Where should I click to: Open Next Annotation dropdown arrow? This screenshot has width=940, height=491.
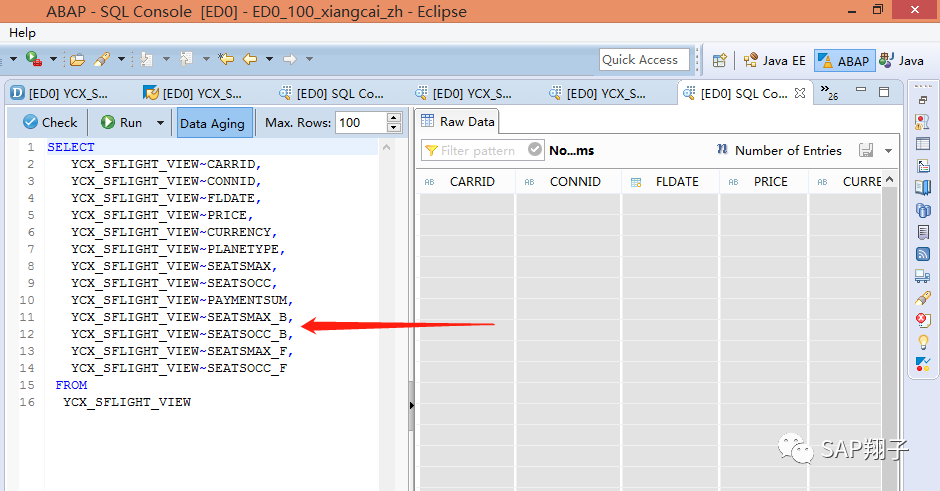[166, 59]
